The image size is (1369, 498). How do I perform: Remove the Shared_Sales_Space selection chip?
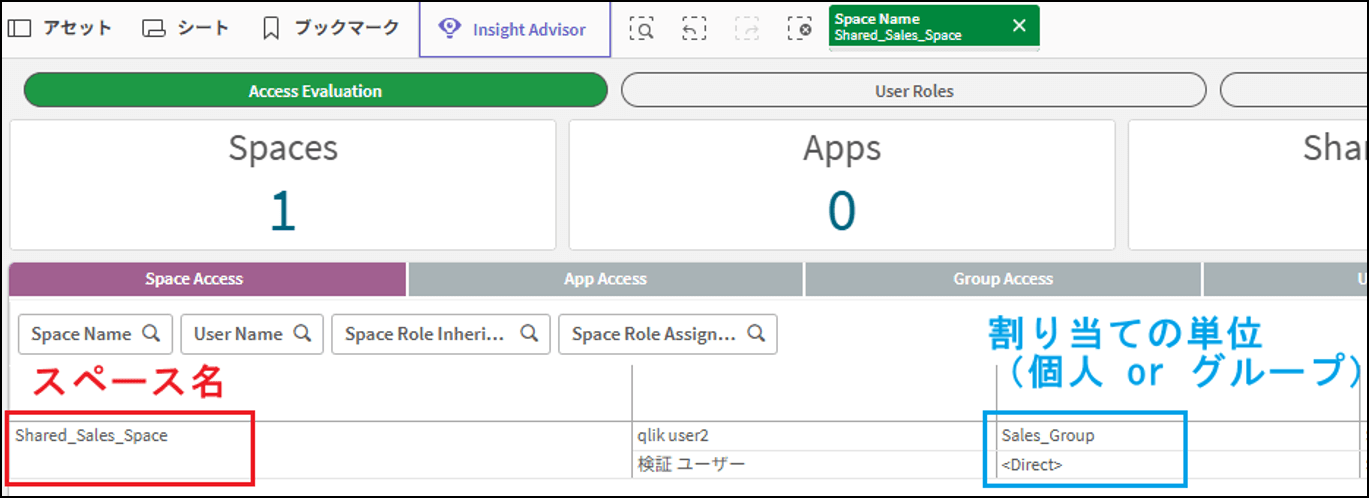[x=1019, y=26]
